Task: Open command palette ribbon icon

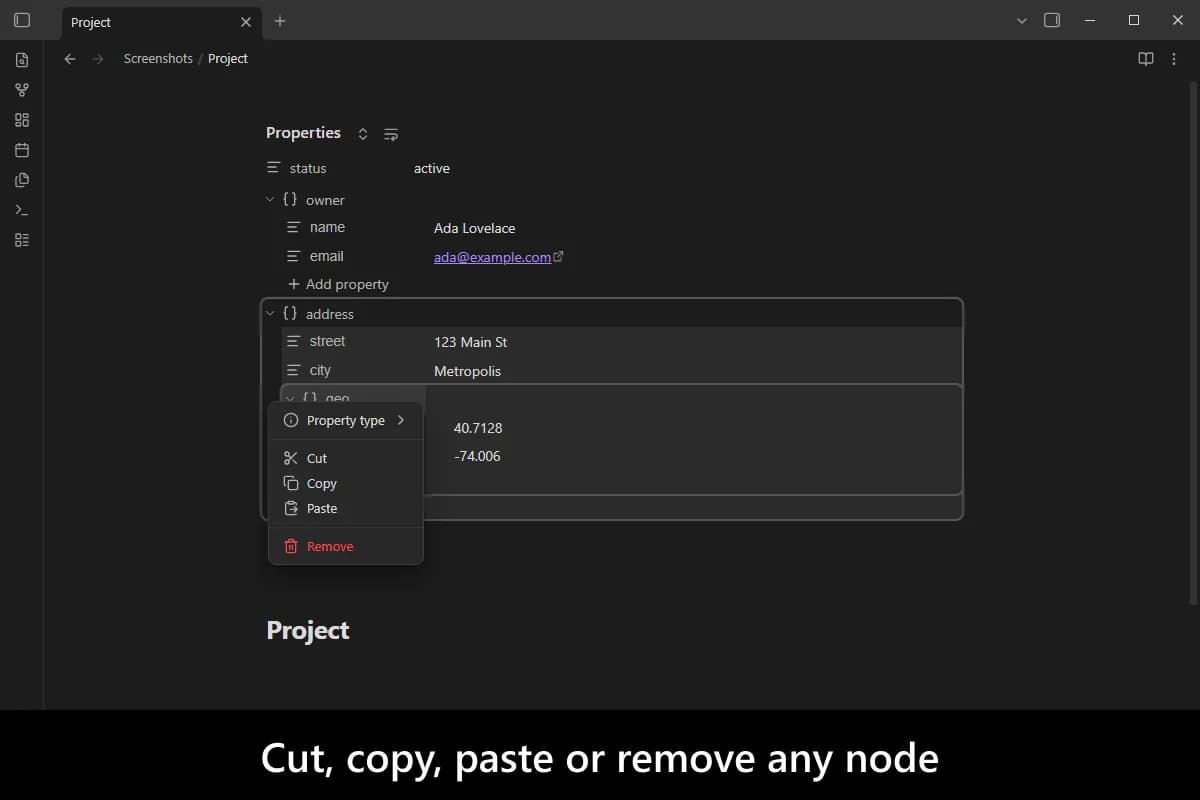Action: (x=21, y=210)
